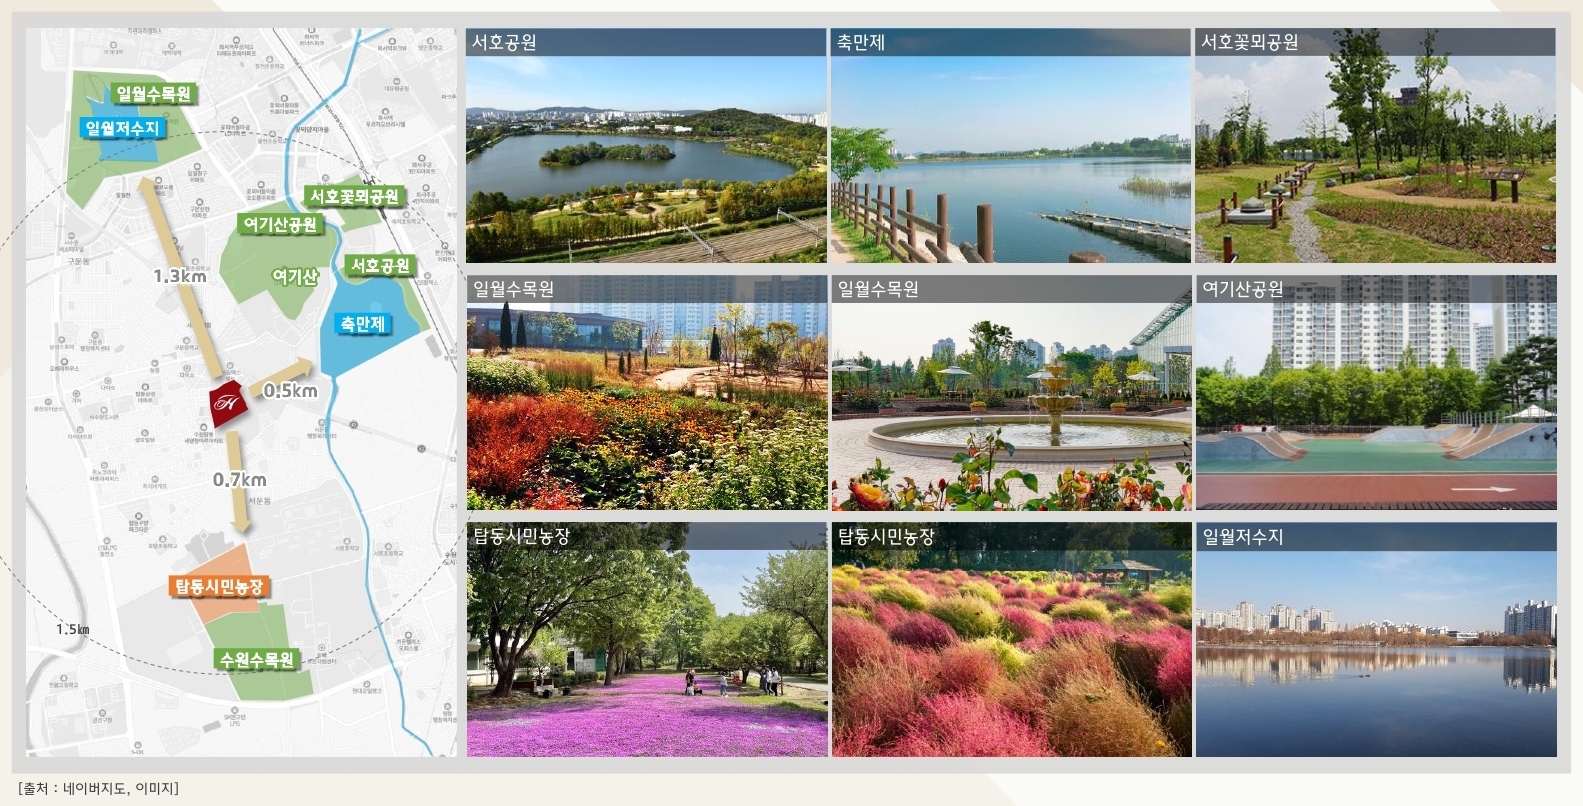
Task: Select the 일월저수지 blue map label
Action: click(122, 128)
